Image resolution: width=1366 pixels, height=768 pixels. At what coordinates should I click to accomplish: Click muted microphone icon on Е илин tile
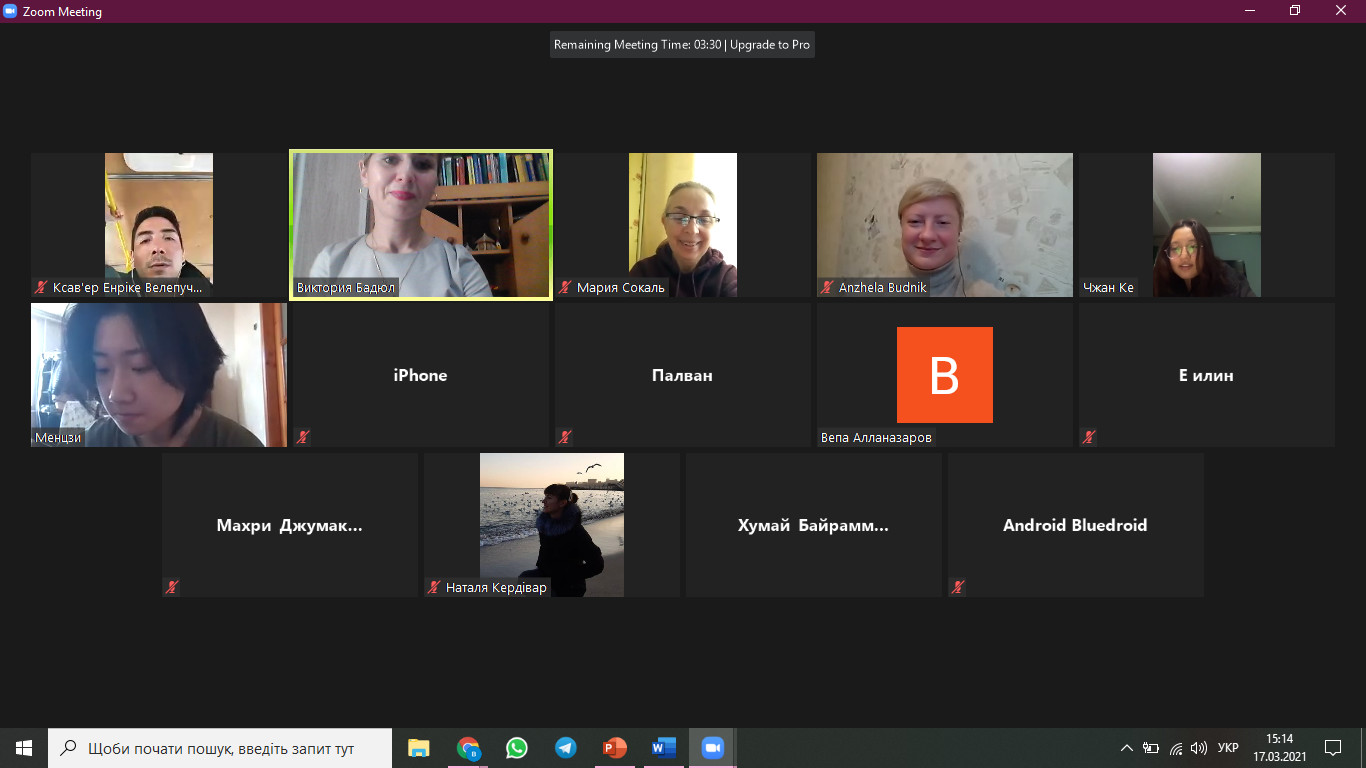tap(1089, 437)
